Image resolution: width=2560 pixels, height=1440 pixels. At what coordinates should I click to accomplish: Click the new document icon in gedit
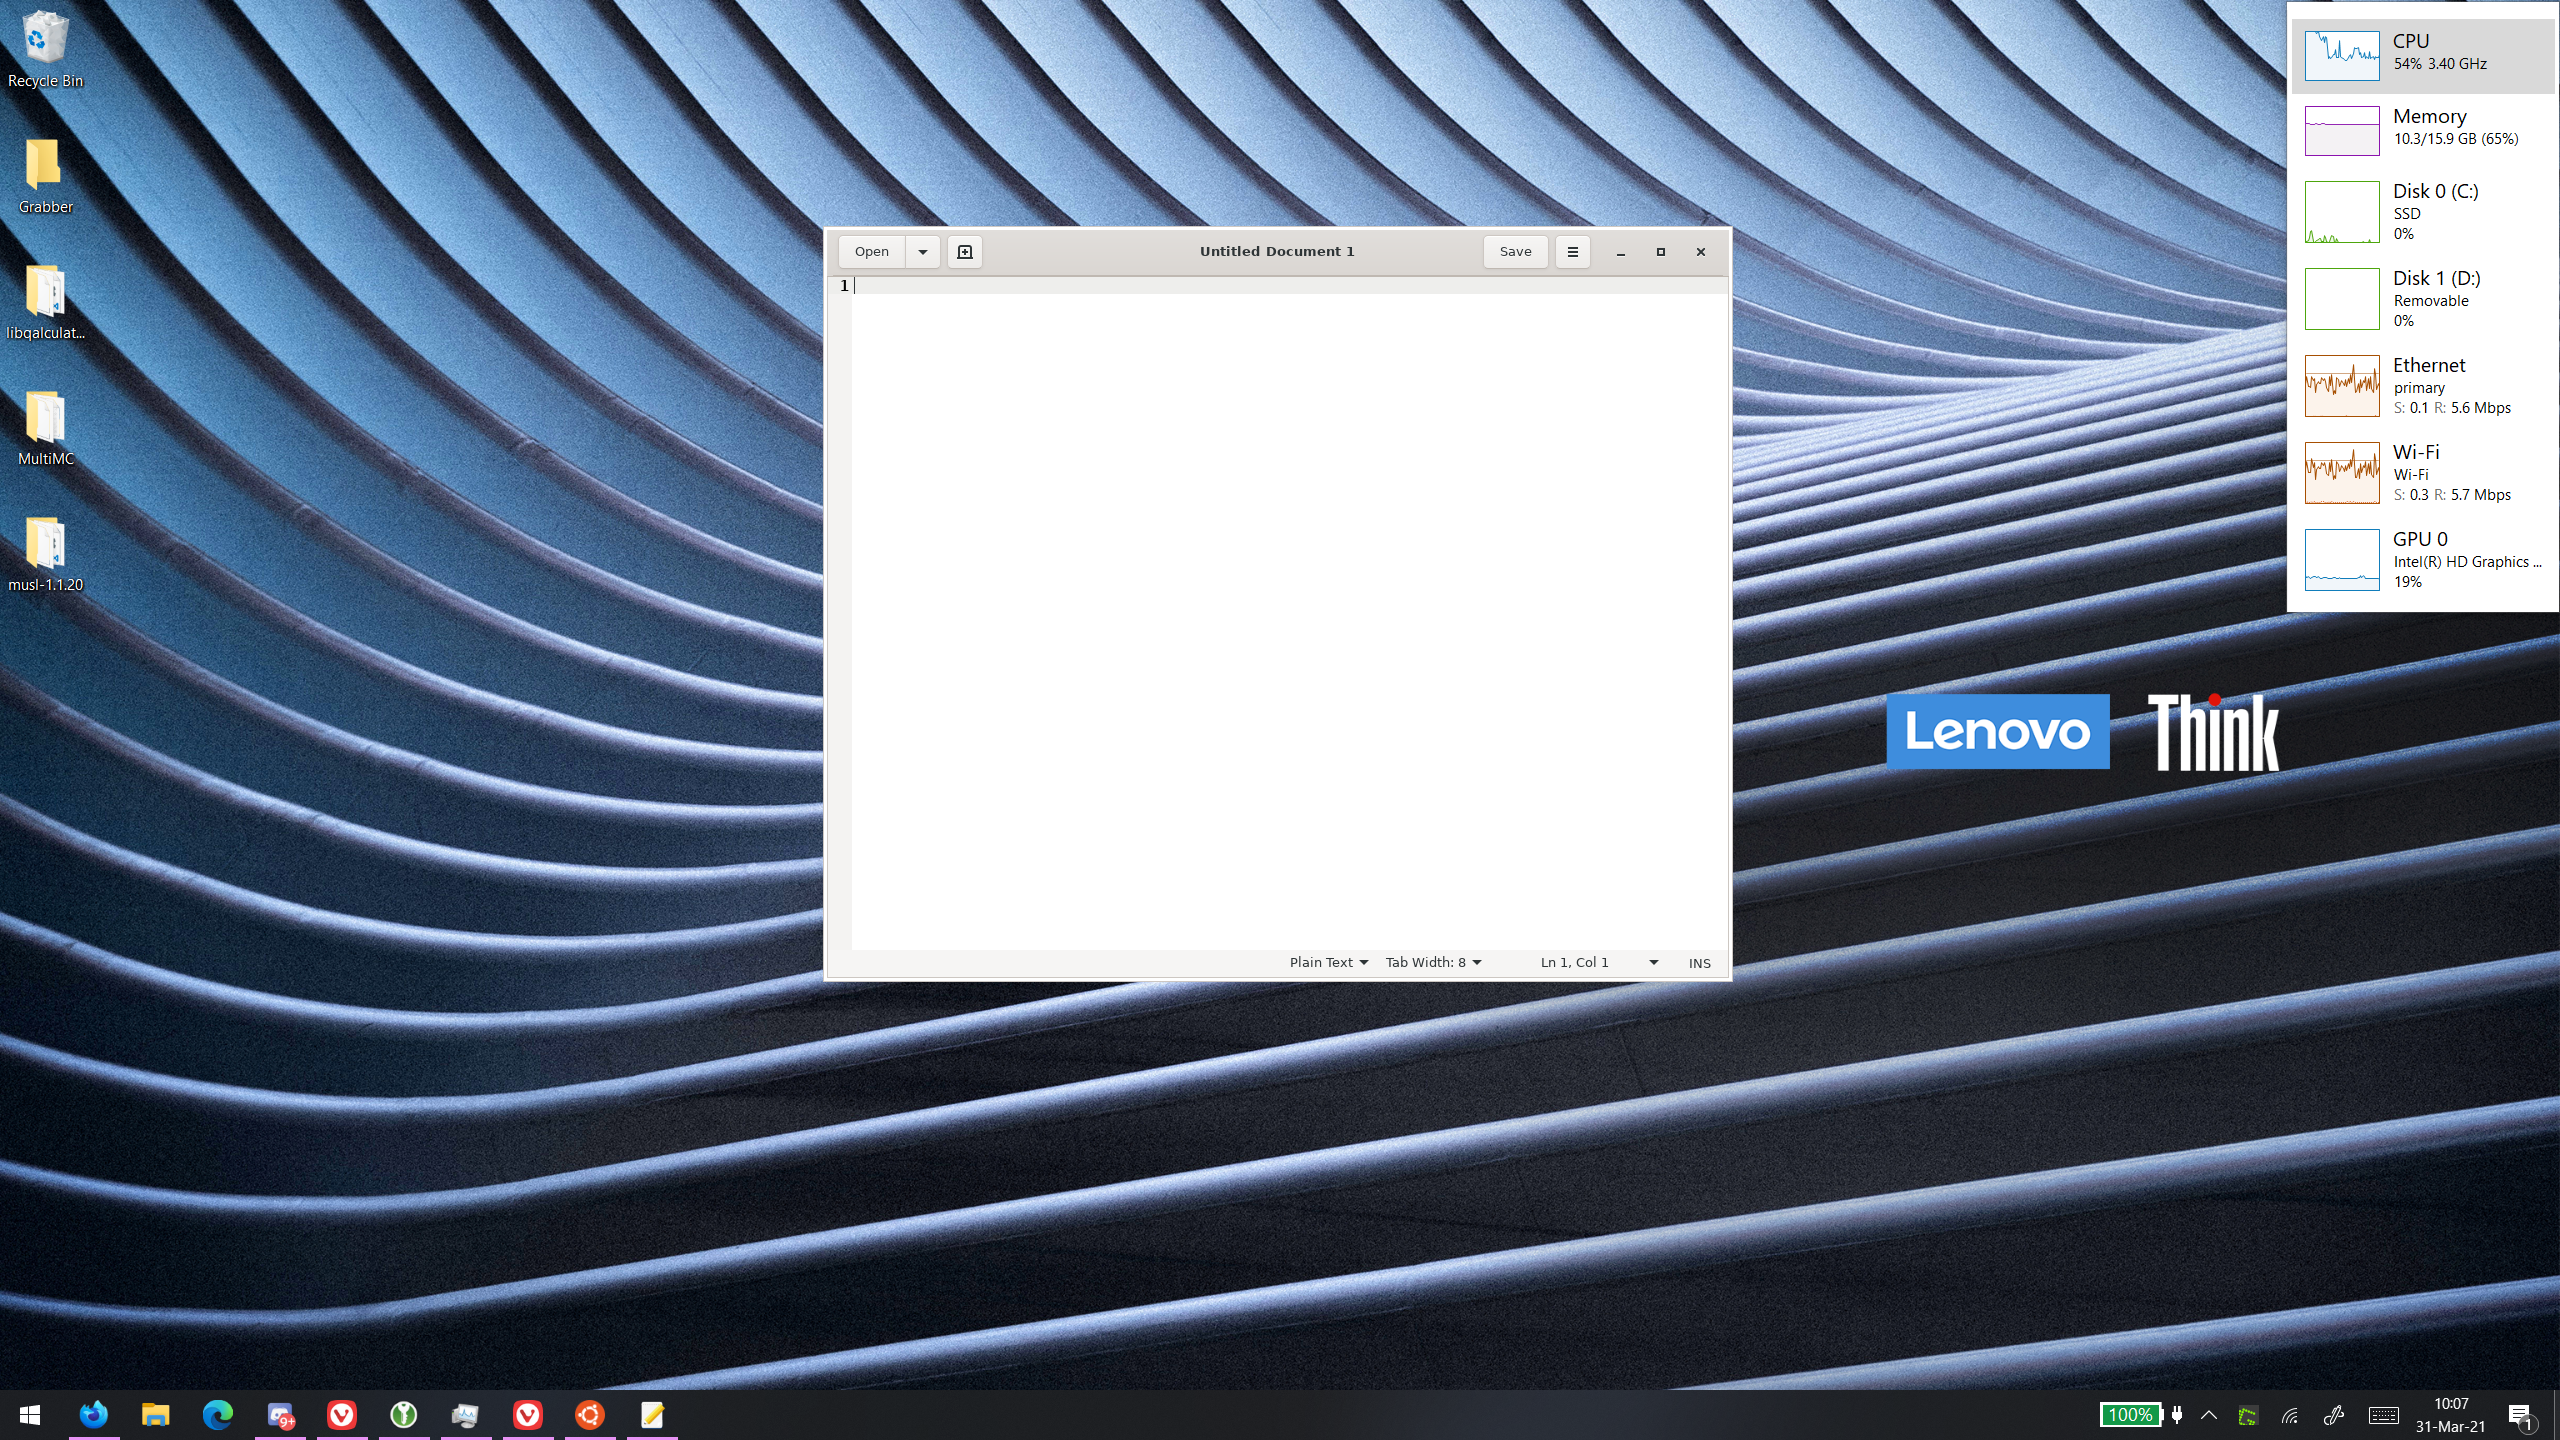965,252
